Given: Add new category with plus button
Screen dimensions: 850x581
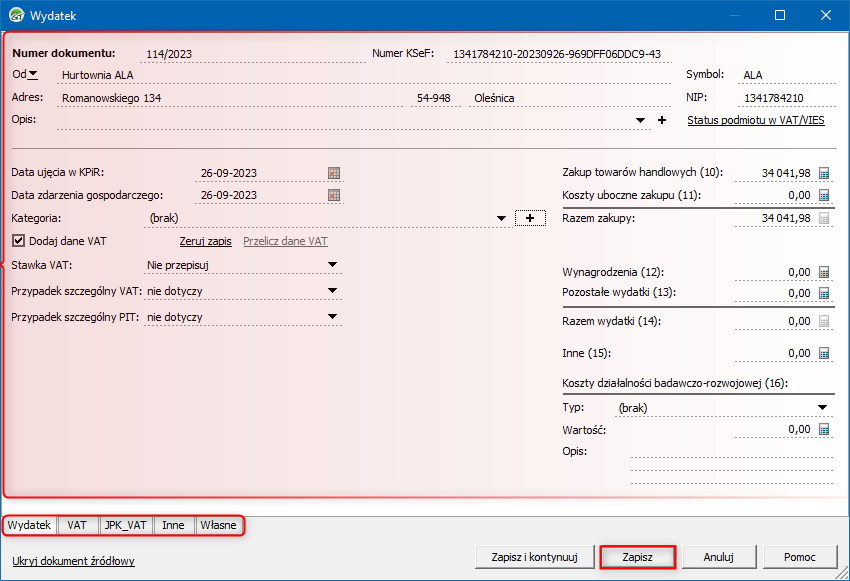Looking at the screenshot, I should tap(530, 218).
